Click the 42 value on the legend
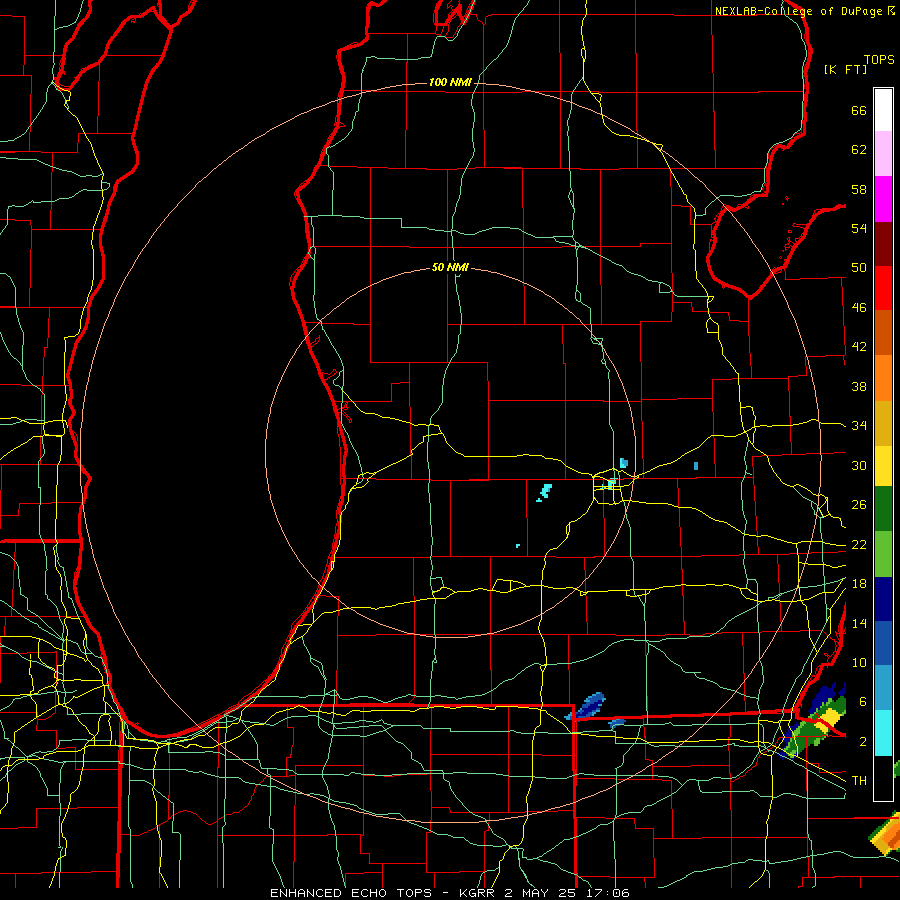This screenshot has height=900, width=900. pos(859,347)
